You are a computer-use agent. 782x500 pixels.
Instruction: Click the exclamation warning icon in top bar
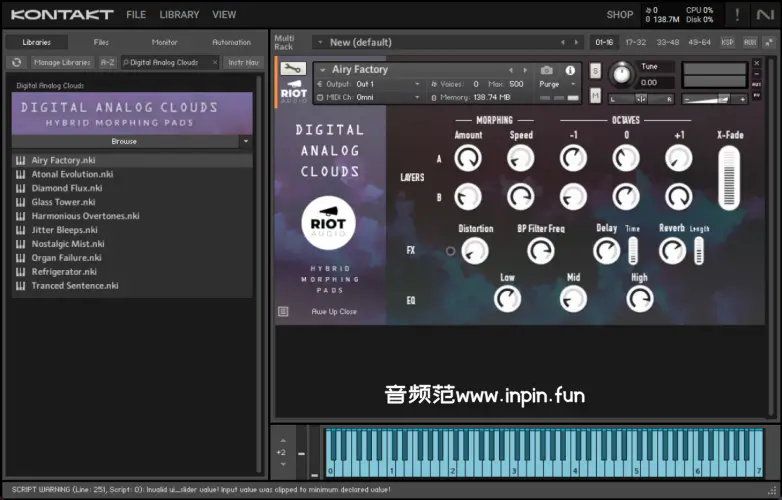coord(737,14)
